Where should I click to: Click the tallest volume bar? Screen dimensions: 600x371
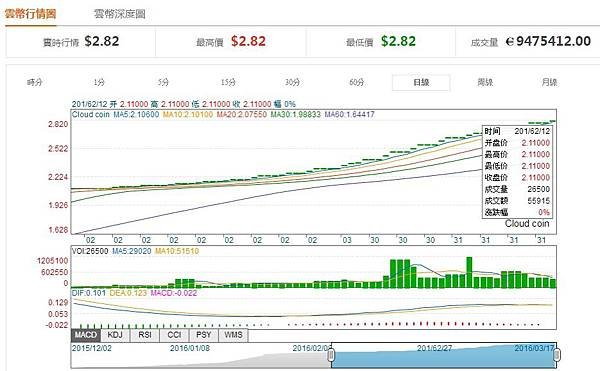coord(469,272)
